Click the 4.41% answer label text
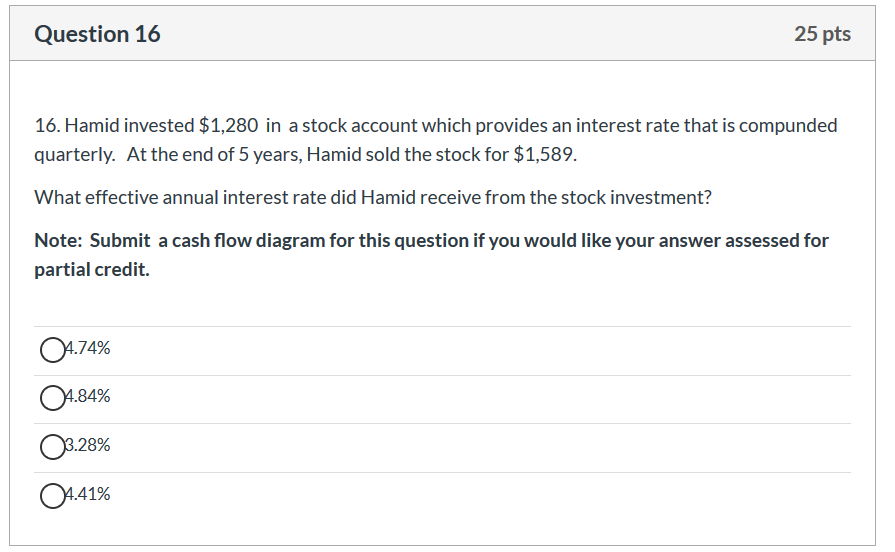895x552 pixels. coord(87,494)
